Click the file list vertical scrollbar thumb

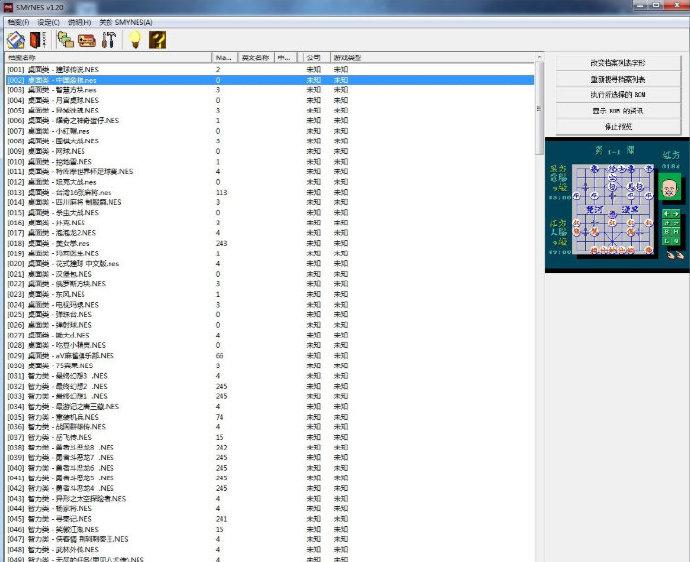[539, 109]
